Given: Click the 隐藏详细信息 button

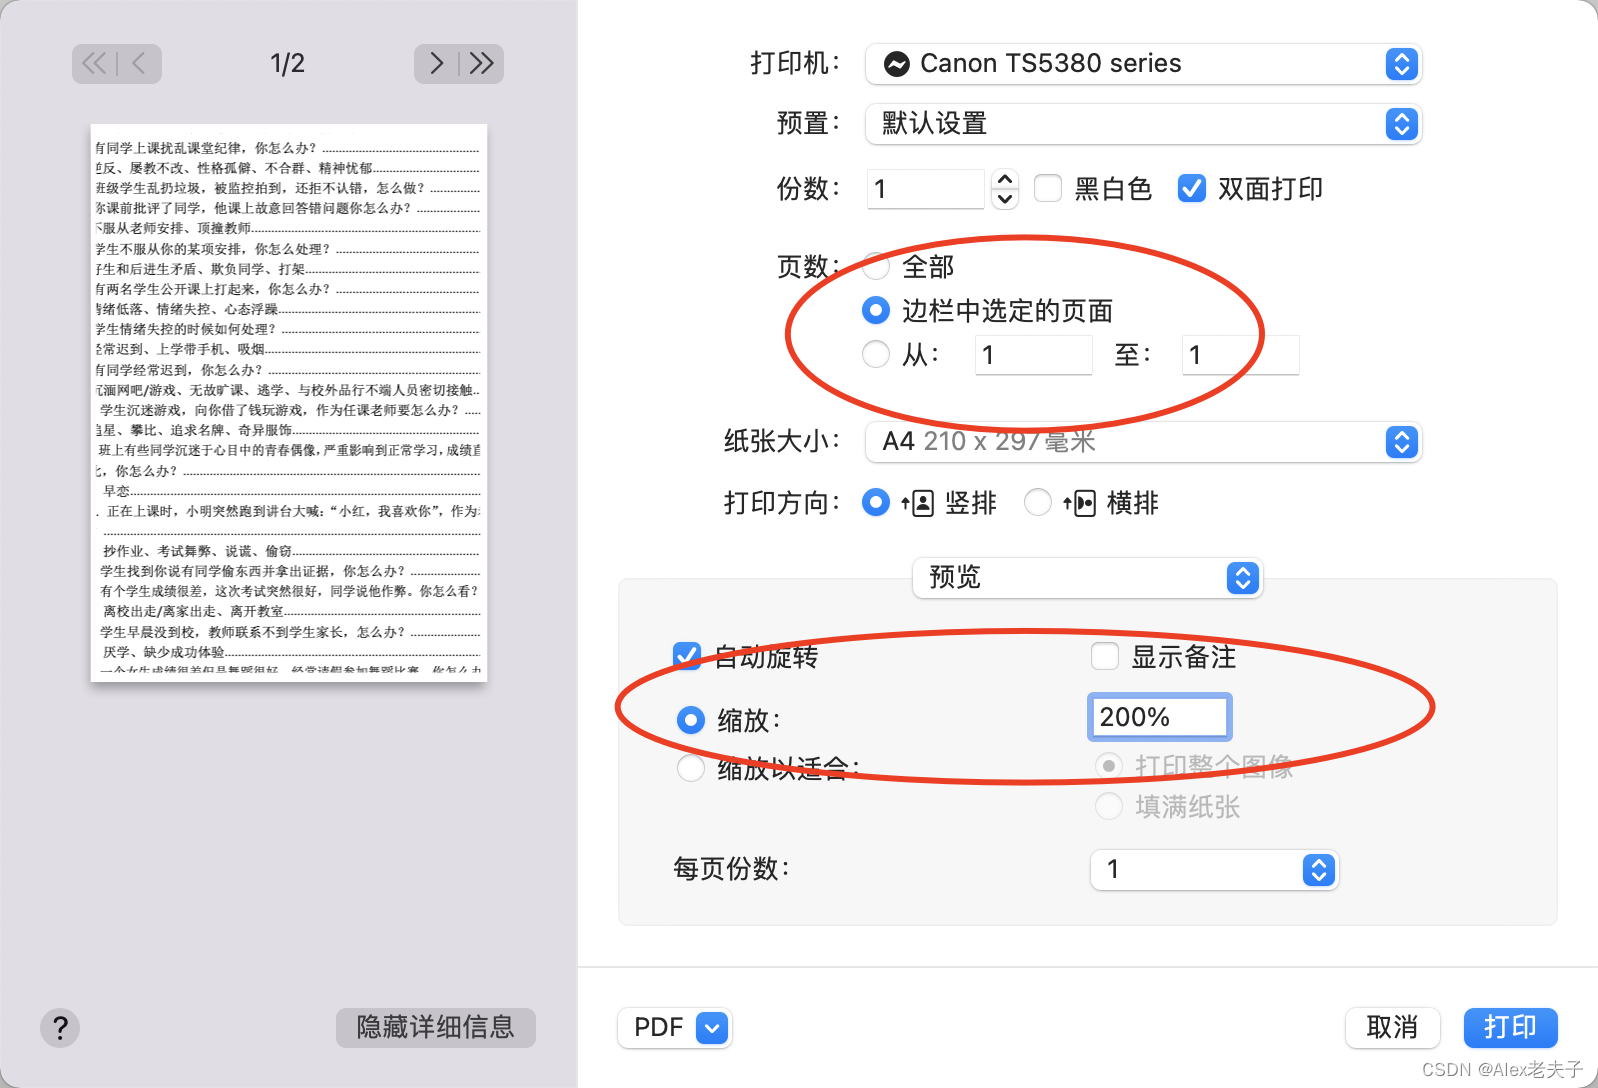Looking at the screenshot, I should [436, 1027].
